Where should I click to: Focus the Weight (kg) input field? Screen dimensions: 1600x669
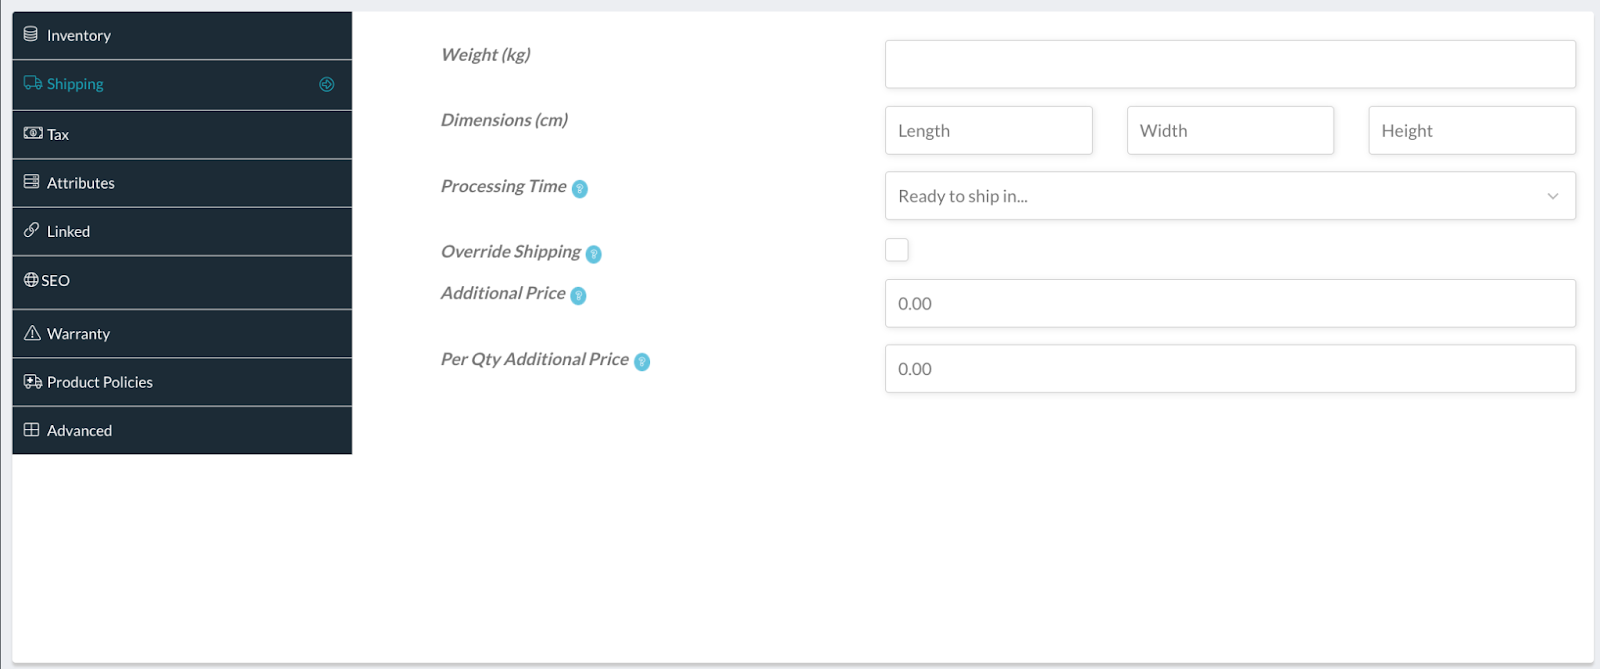click(x=1229, y=64)
